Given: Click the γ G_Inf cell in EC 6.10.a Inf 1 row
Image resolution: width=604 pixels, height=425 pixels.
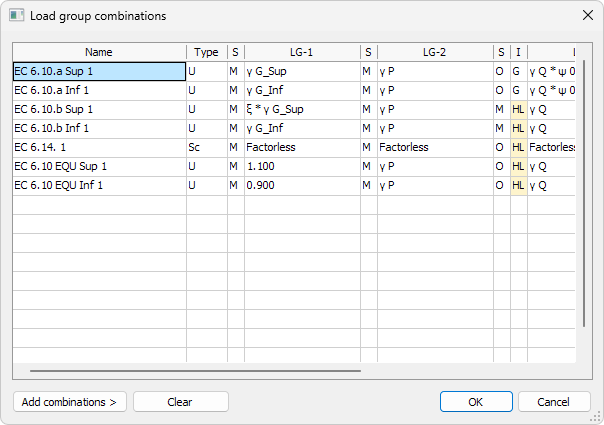Looking at the screenshot, I should click(x=302, y=91).
